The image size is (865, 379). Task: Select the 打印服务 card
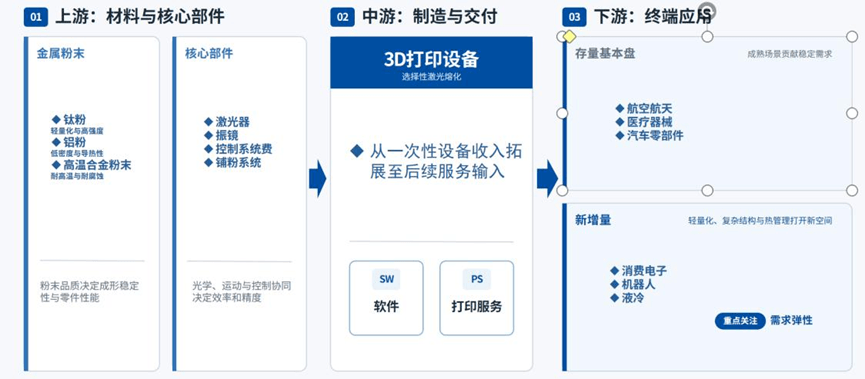click(x=477, y=298)
